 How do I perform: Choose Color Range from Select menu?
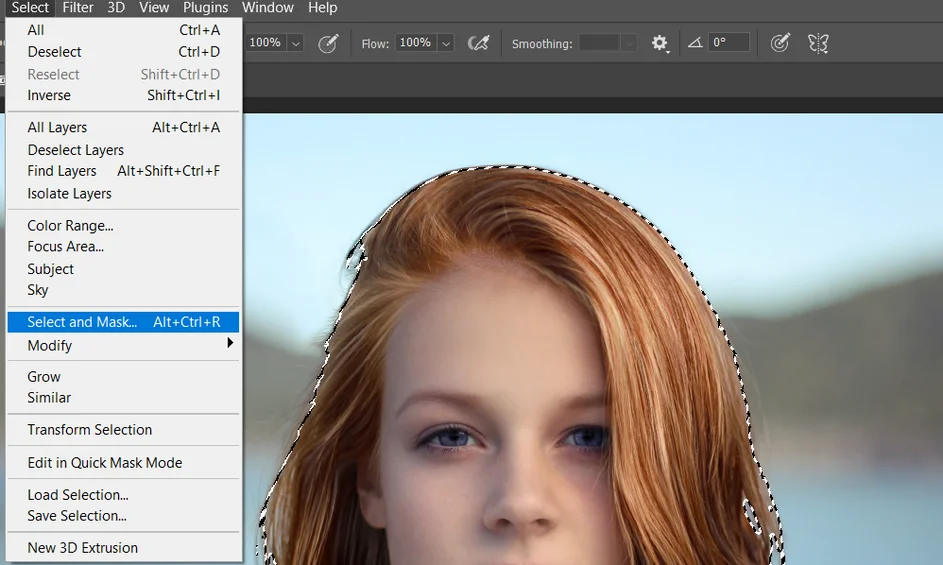70,226
